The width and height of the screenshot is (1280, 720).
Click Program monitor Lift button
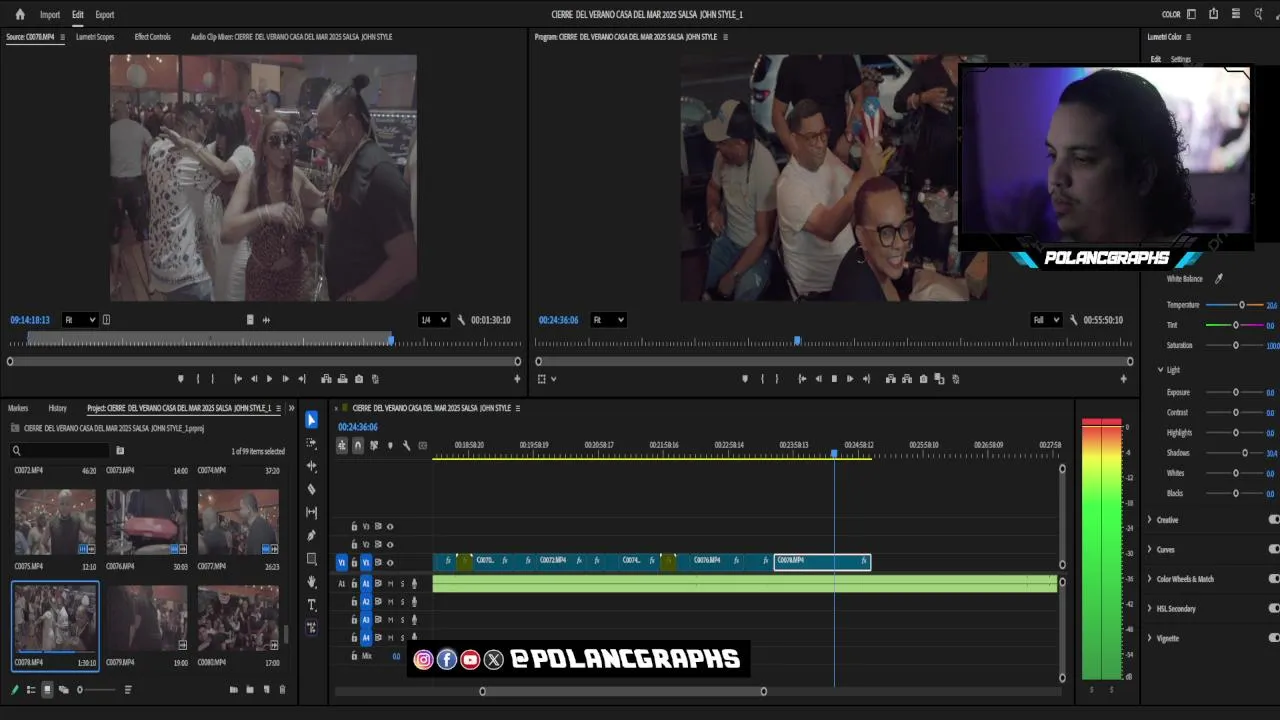tap(890, 379)
